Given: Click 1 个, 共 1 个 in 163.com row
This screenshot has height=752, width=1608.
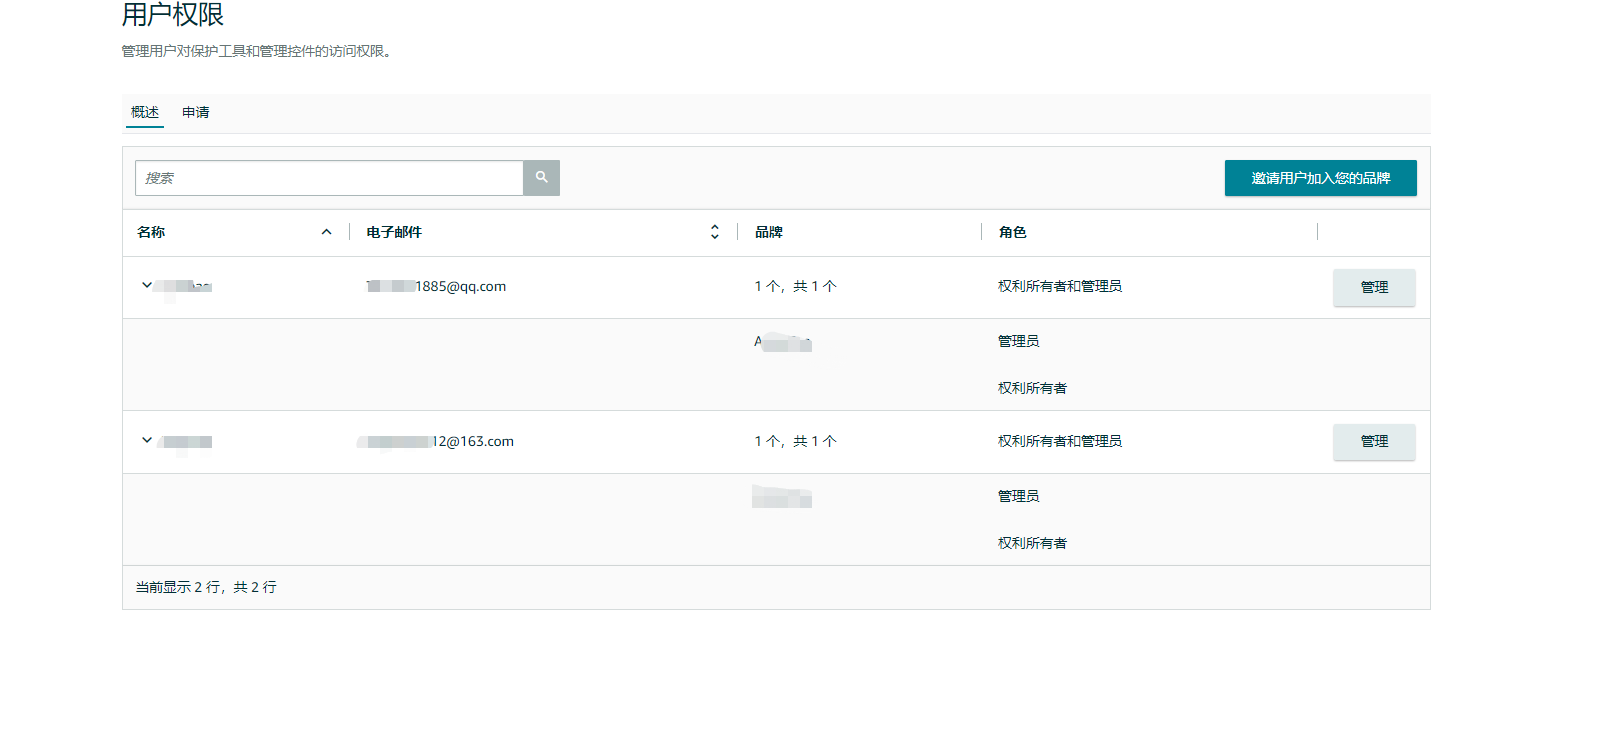Looking at the screenshot, I should [x=796, y=441].
